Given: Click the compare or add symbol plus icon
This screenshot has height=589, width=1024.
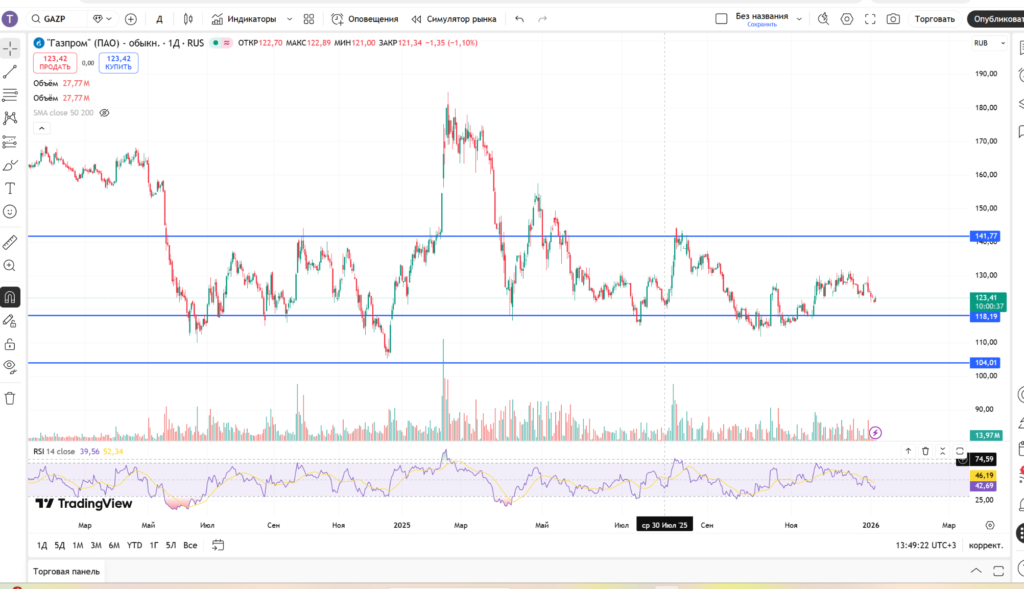Looking at the screenshot, I should 131,19.
